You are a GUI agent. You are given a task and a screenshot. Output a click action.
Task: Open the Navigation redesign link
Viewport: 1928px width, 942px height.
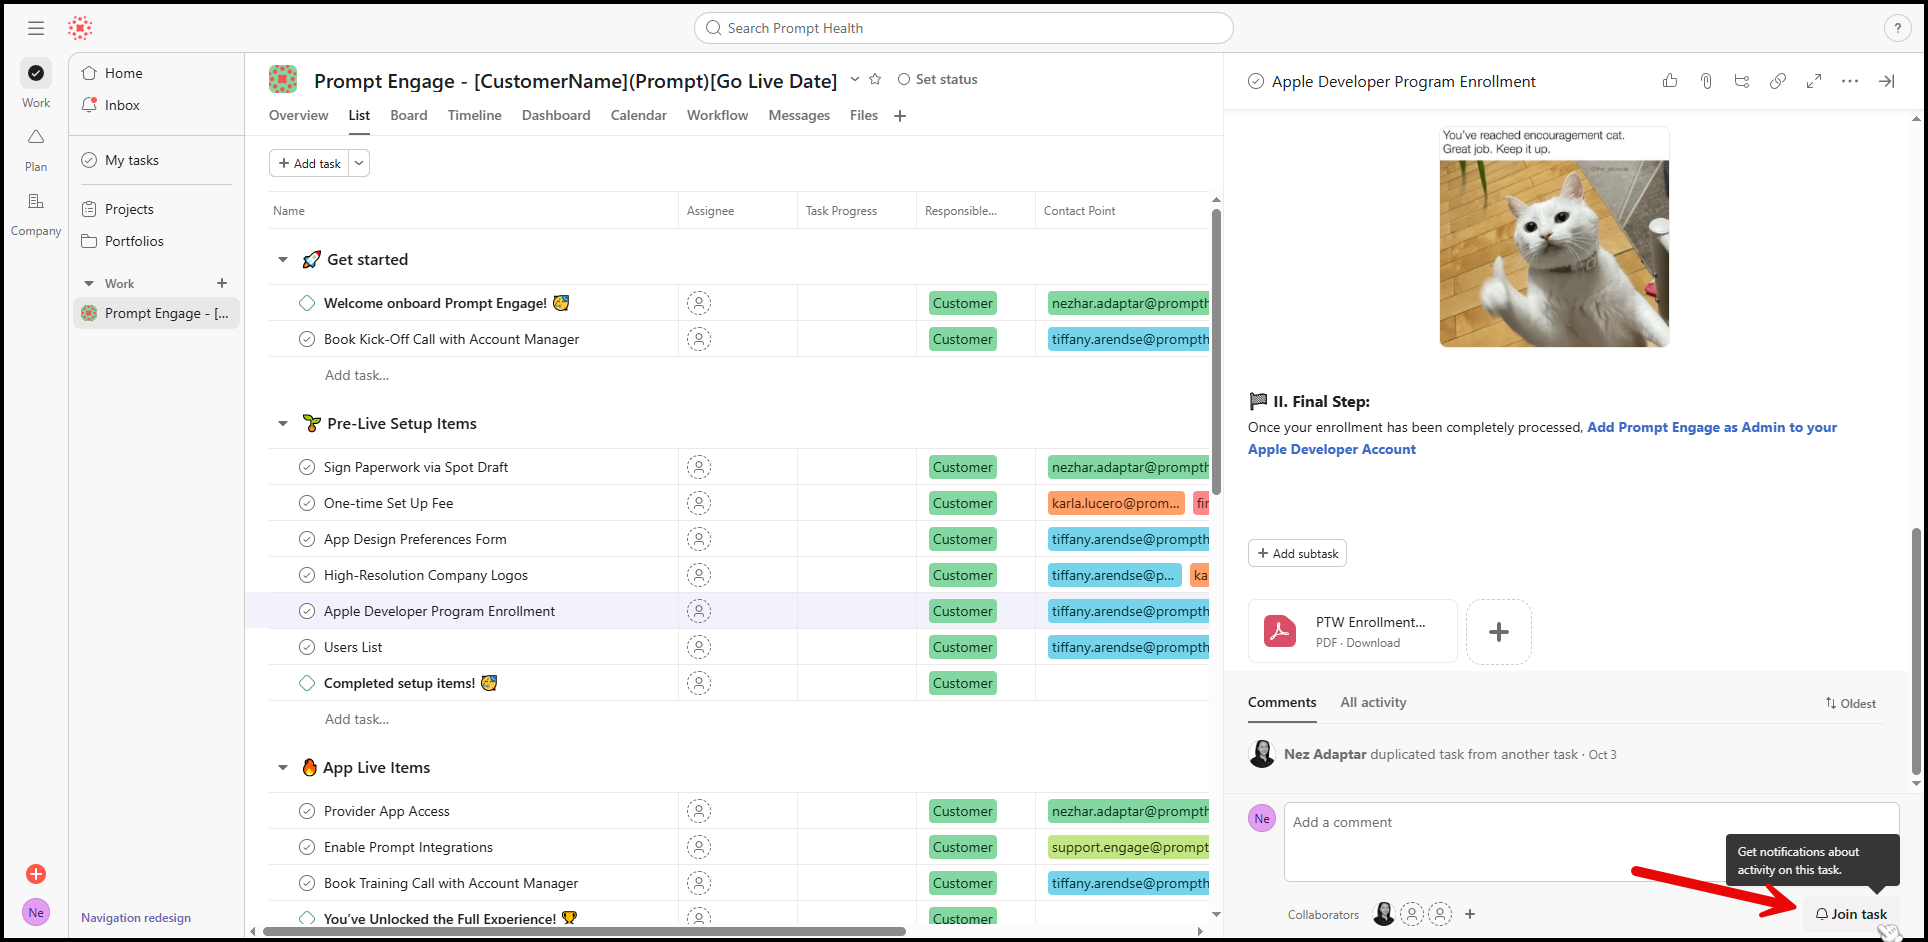[136, 918]
